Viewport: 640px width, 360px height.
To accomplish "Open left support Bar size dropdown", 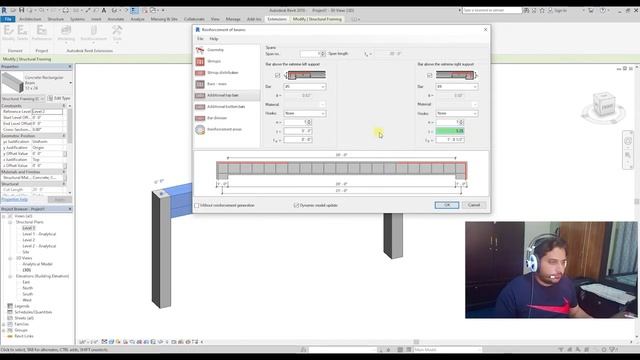I will 304,87.
